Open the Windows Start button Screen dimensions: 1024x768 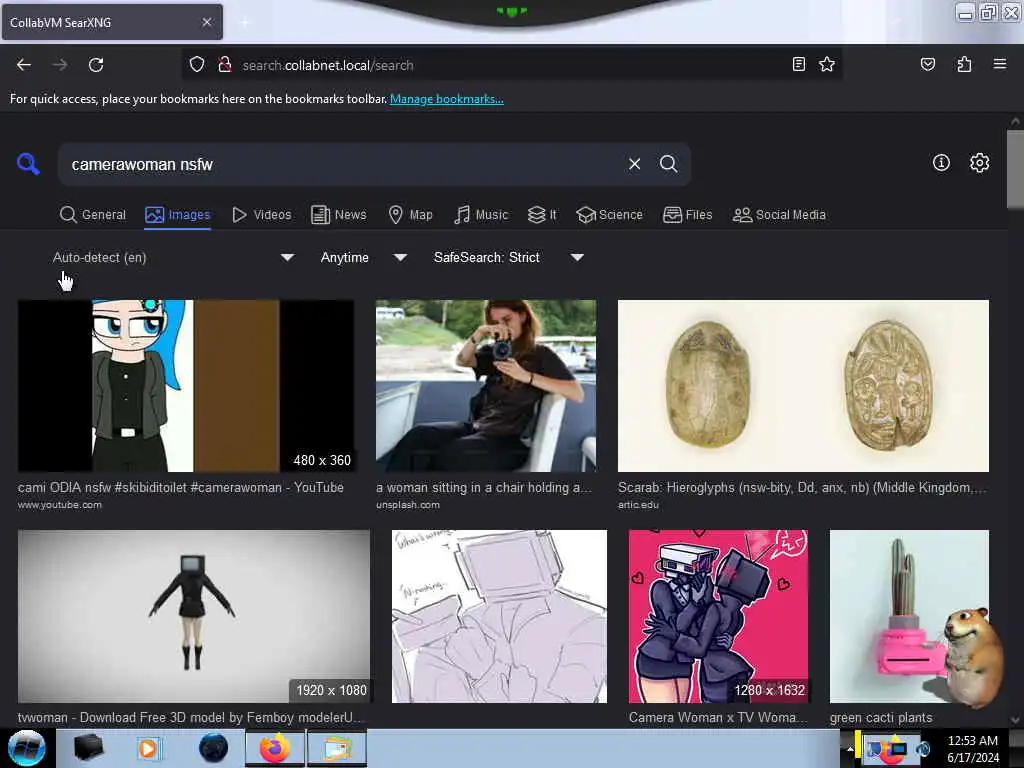[x=27, y=748]
